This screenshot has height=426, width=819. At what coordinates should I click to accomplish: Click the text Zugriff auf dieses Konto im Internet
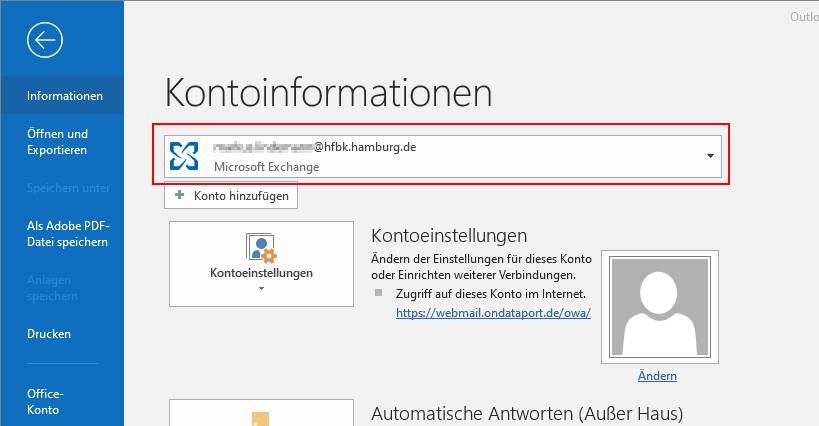point(491,294)
